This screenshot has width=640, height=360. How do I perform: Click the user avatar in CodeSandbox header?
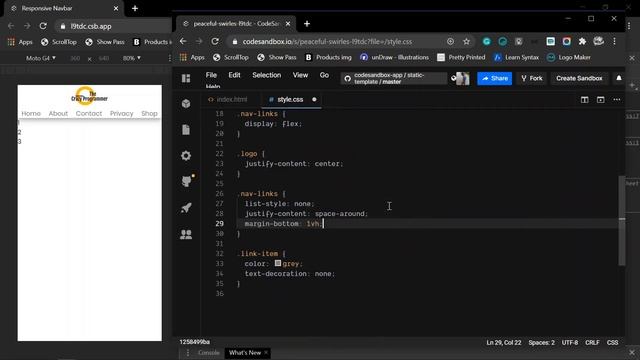point(462,78)
